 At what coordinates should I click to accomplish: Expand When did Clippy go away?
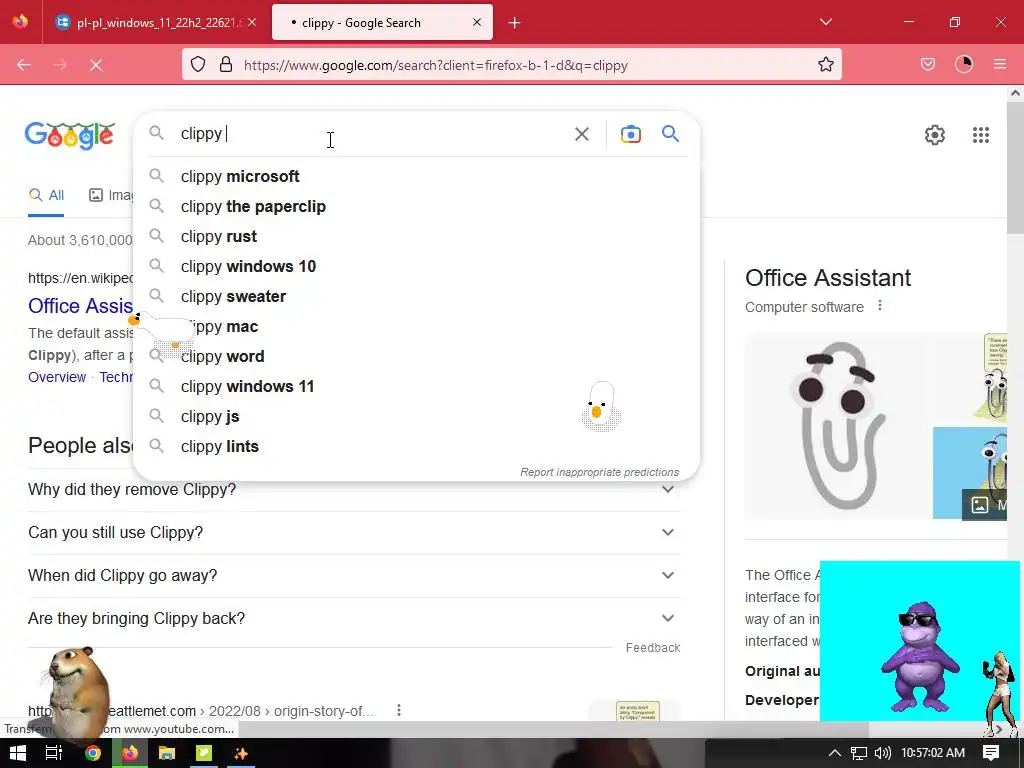click(x=354, y=576)
